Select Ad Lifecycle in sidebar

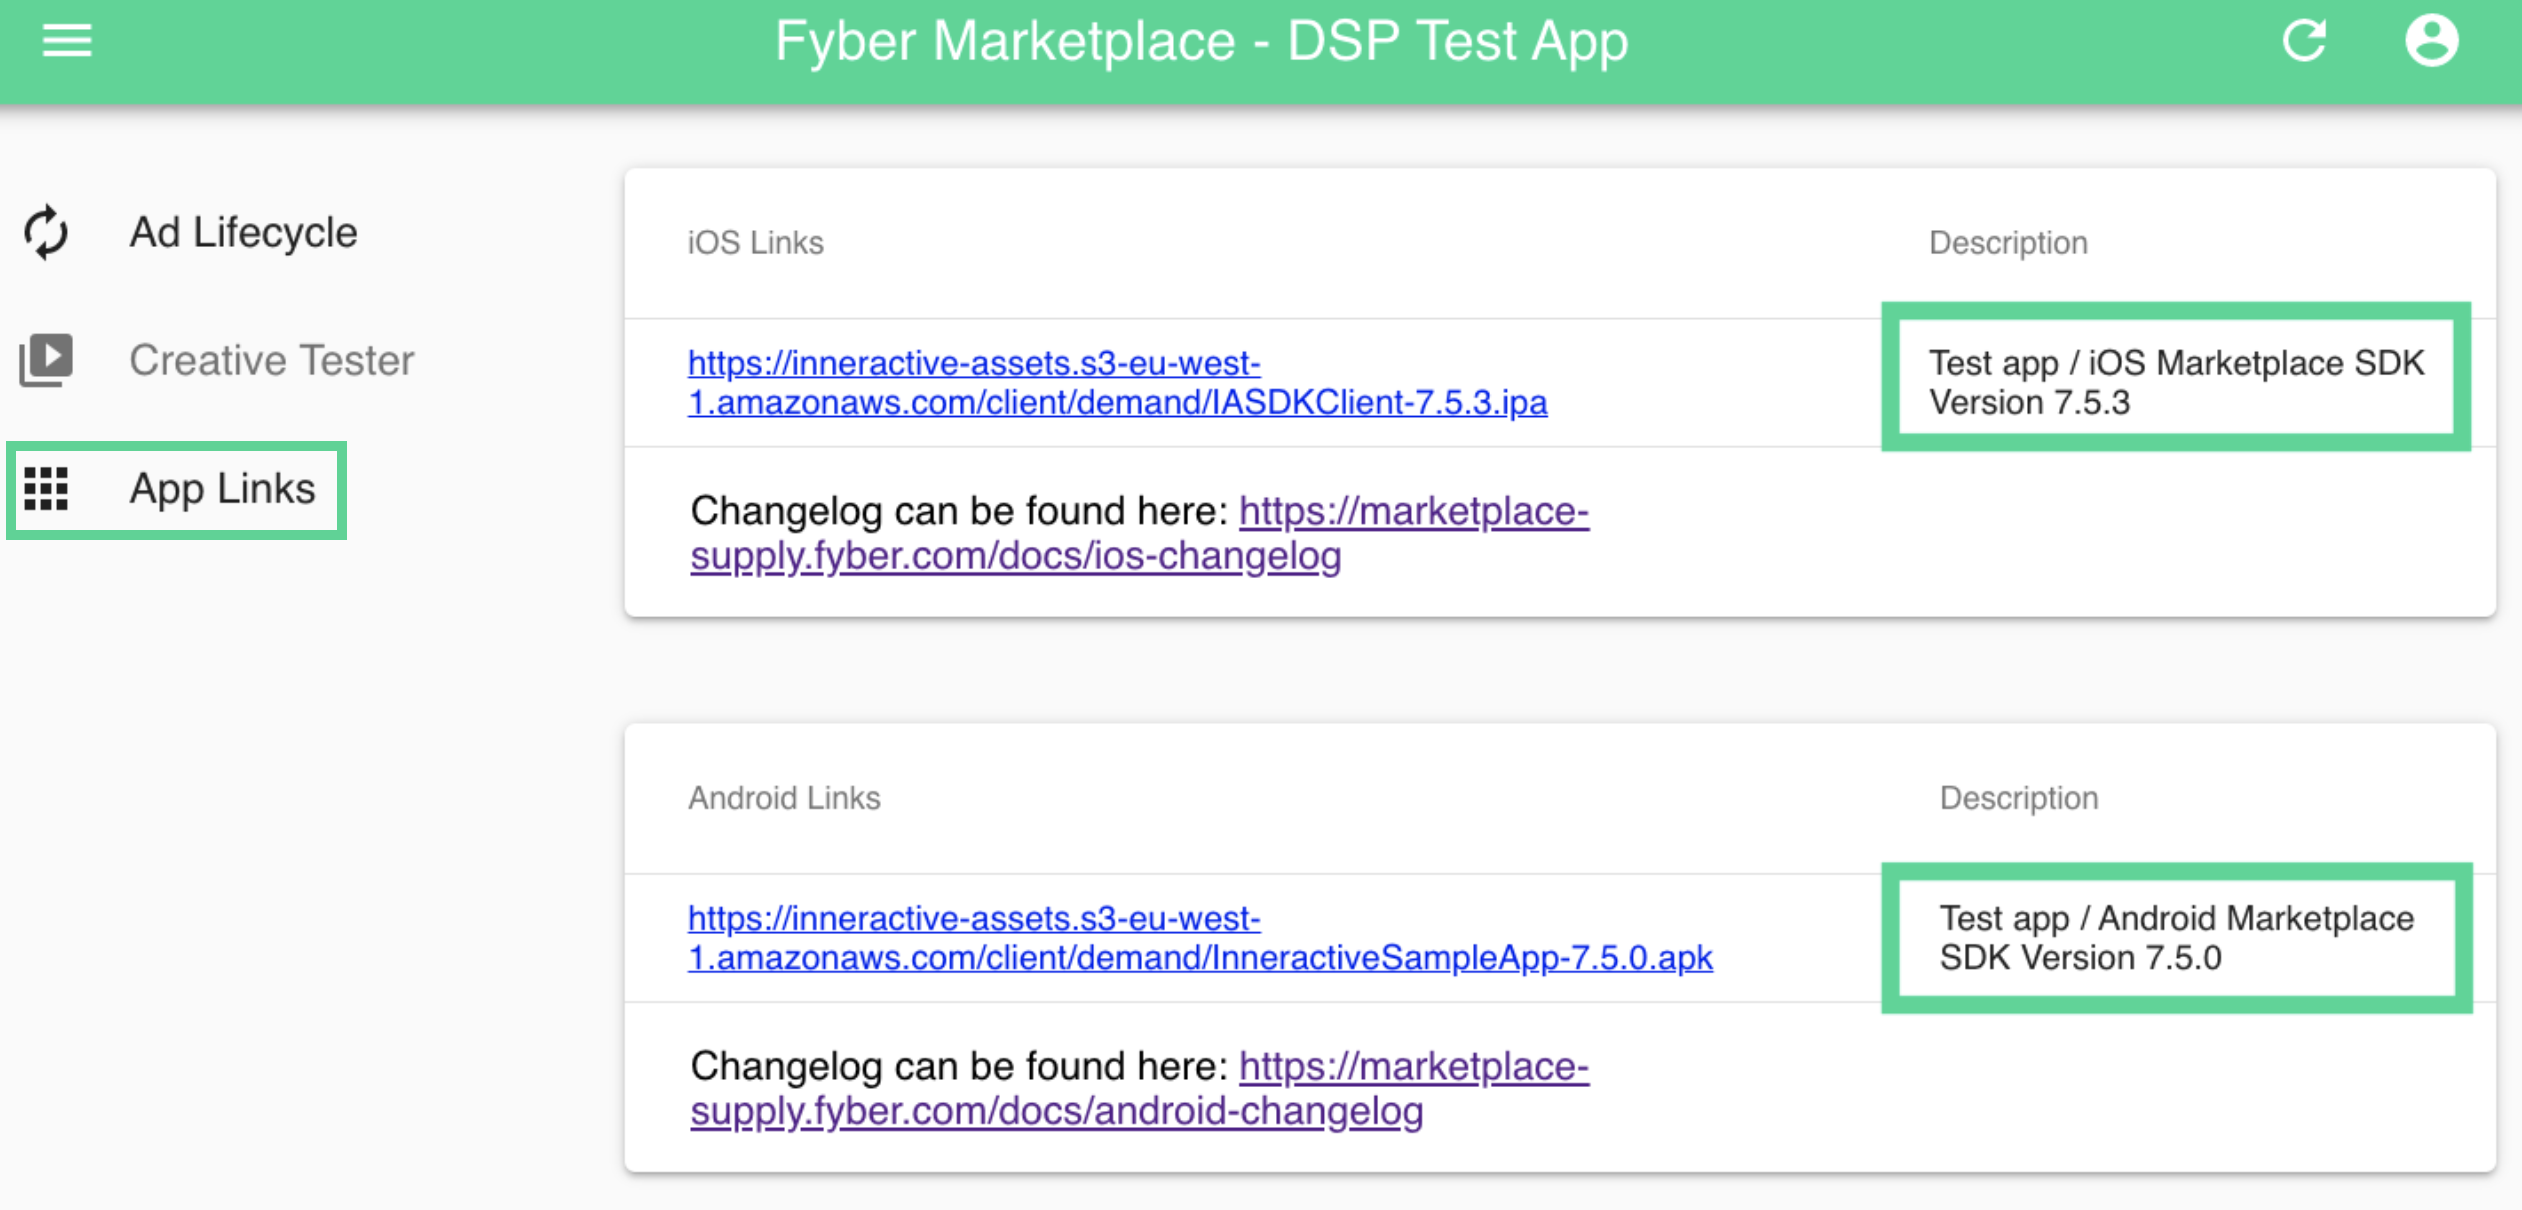point(243,232)
